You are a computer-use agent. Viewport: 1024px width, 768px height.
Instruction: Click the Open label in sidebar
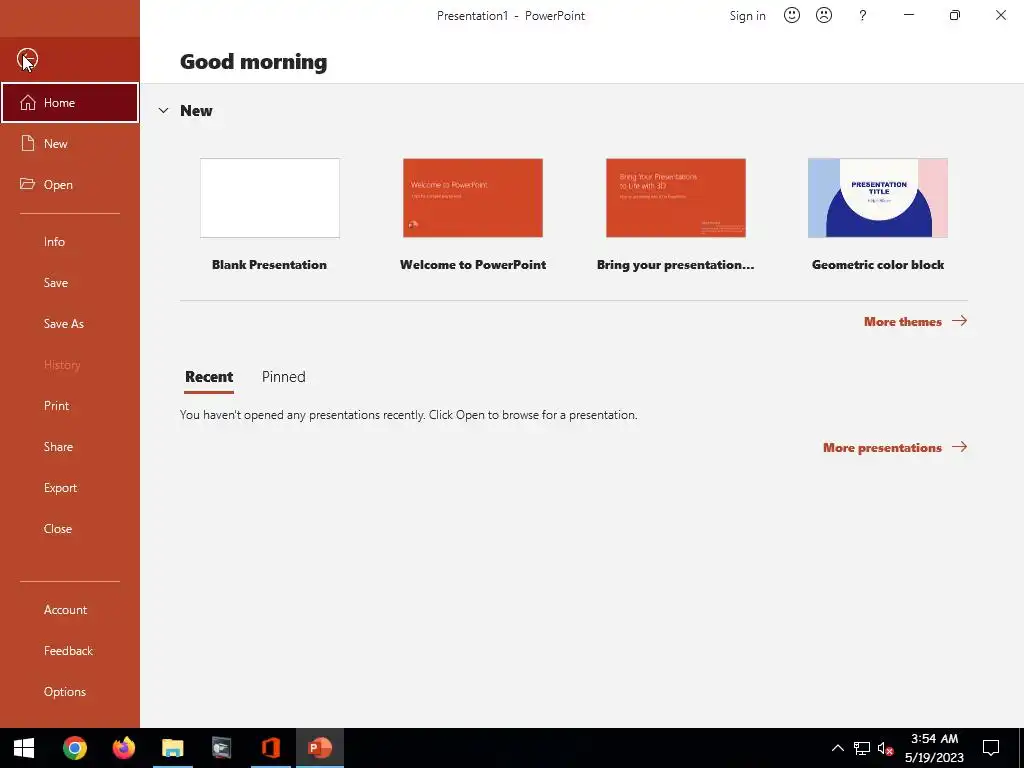coord(58,185)
